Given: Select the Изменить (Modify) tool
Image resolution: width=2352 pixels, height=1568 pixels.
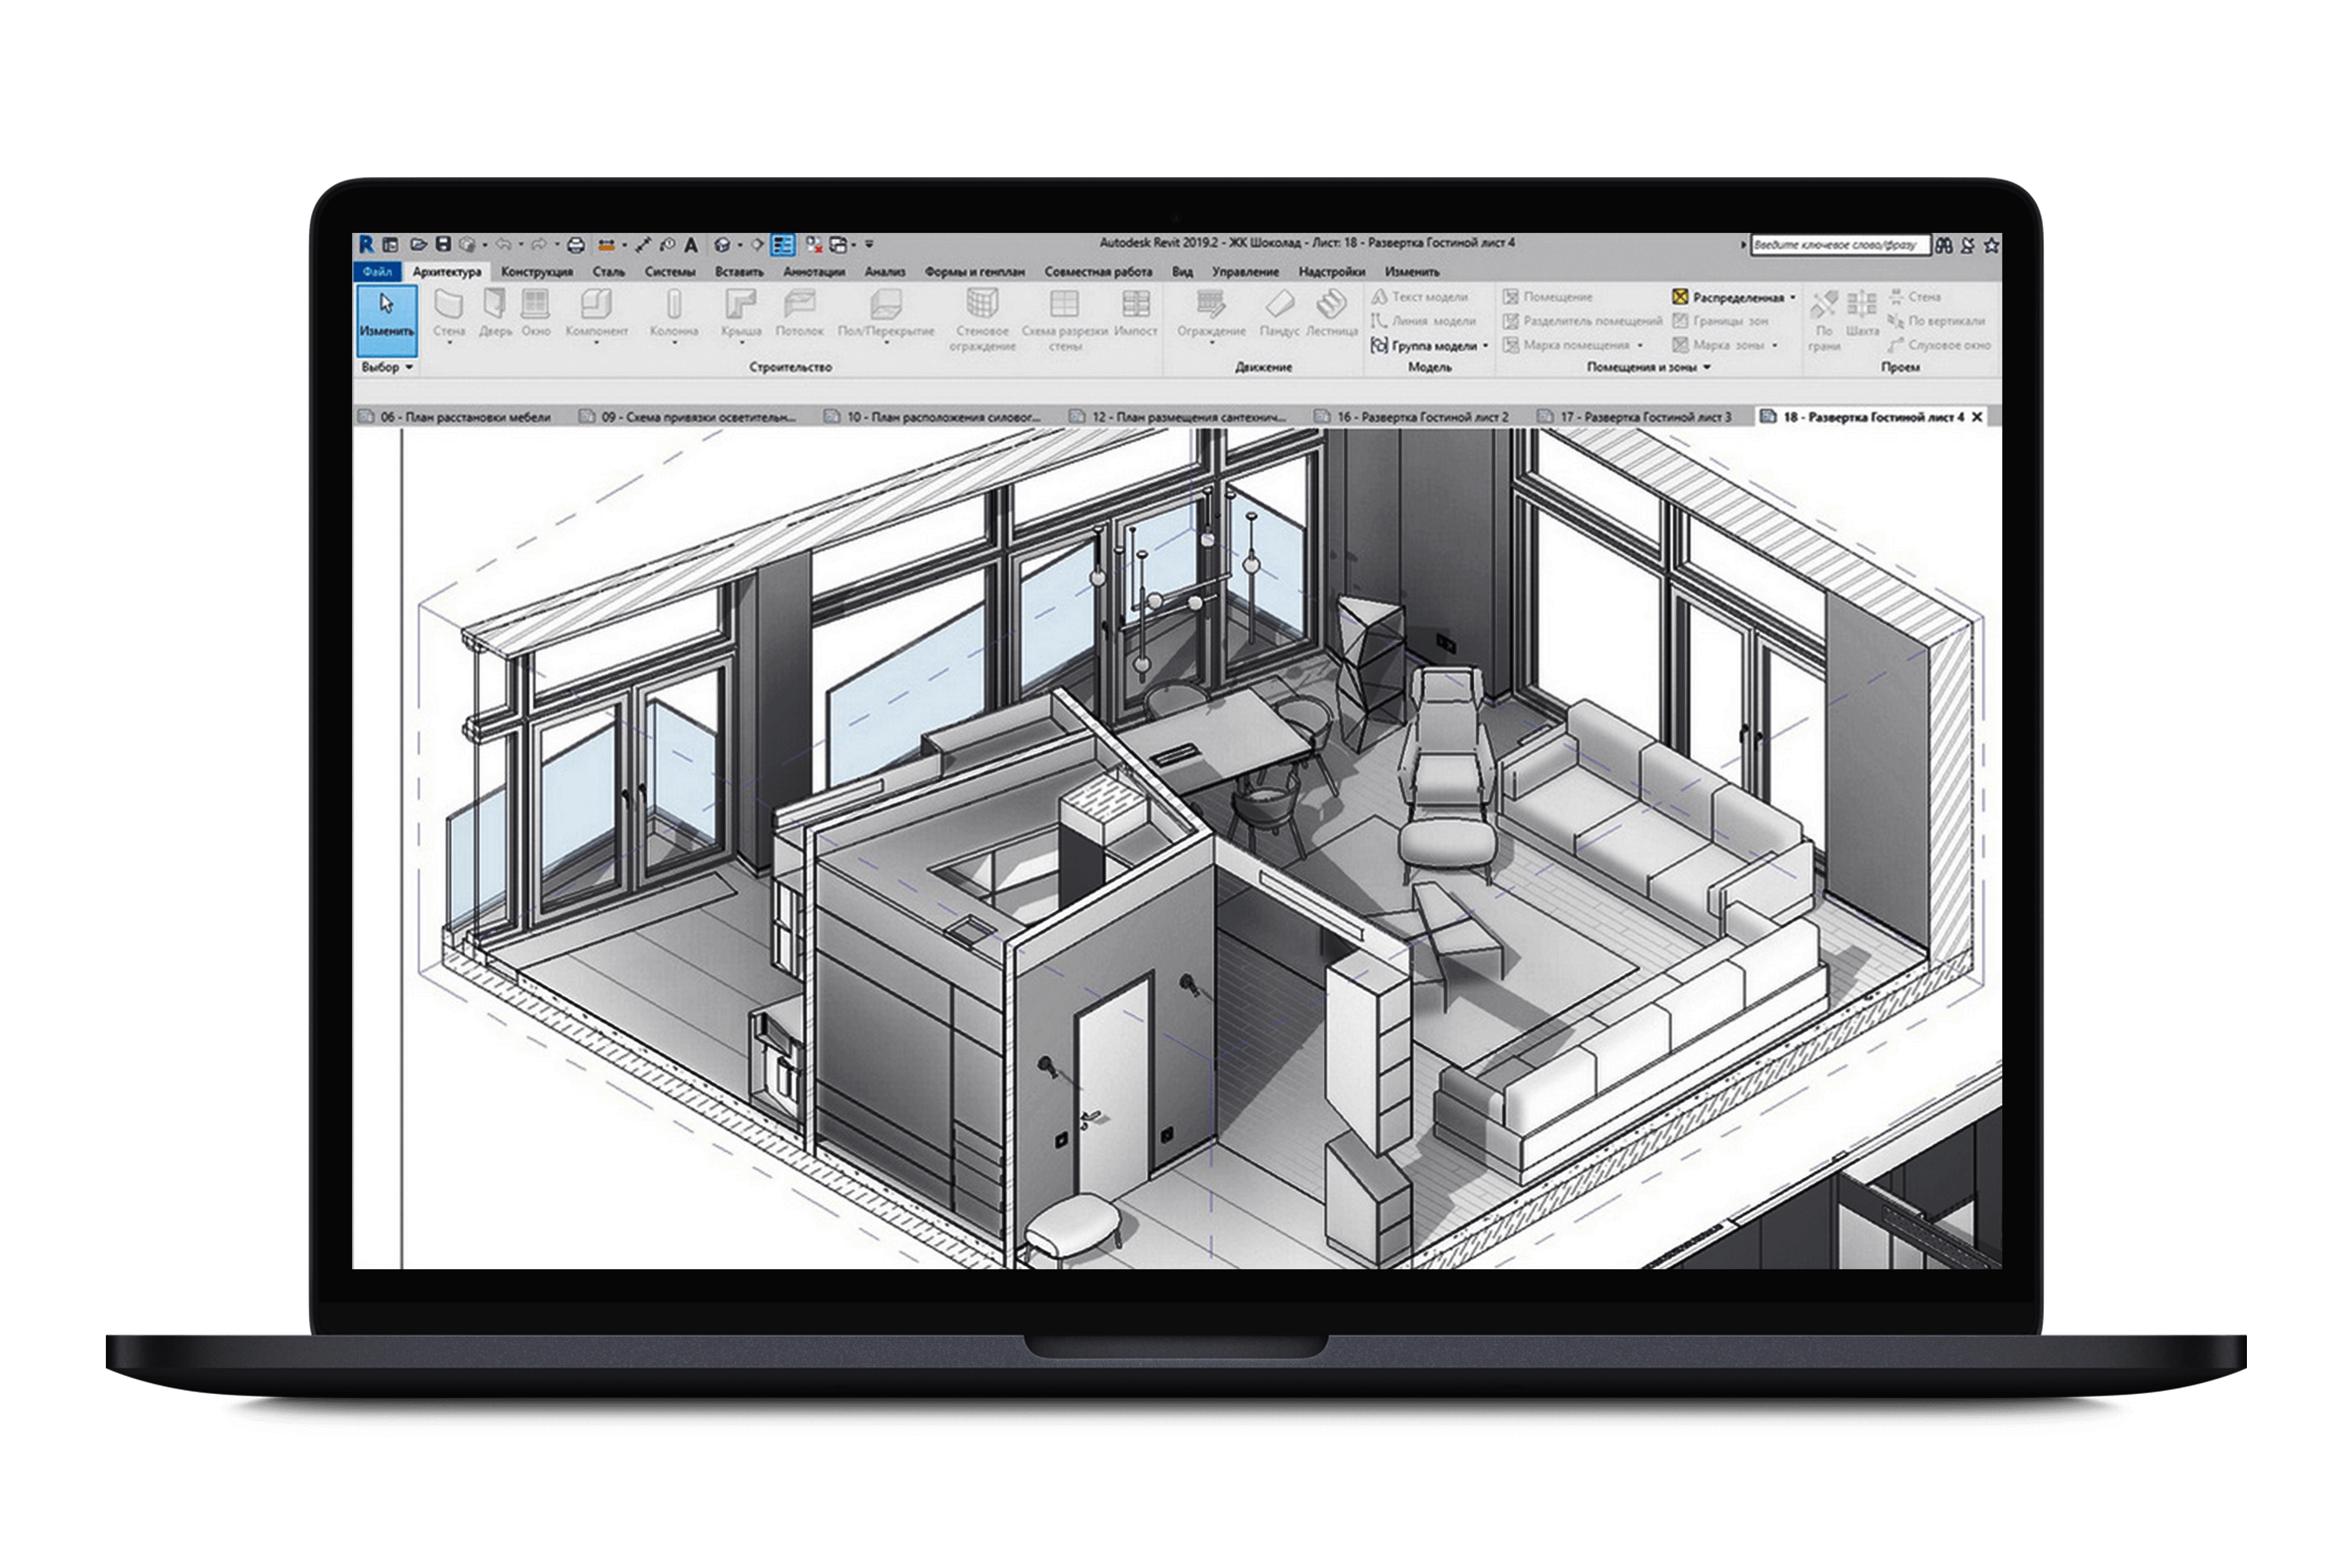Looking at the screenshot, I should tap(387, 319).
